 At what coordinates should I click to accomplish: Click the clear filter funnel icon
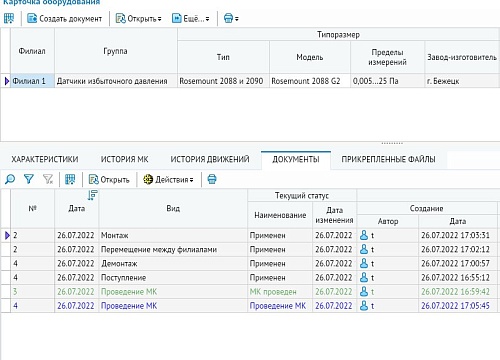[48, 179]
